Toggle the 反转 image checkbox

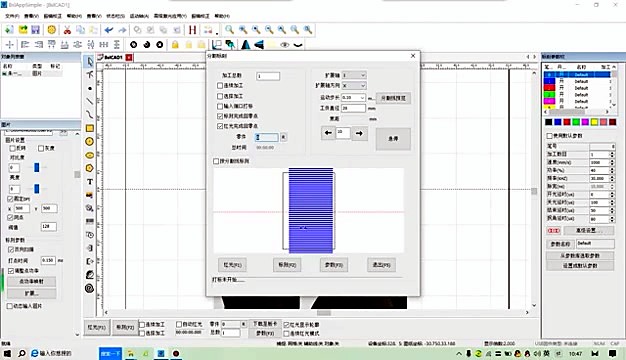[12, 148]
